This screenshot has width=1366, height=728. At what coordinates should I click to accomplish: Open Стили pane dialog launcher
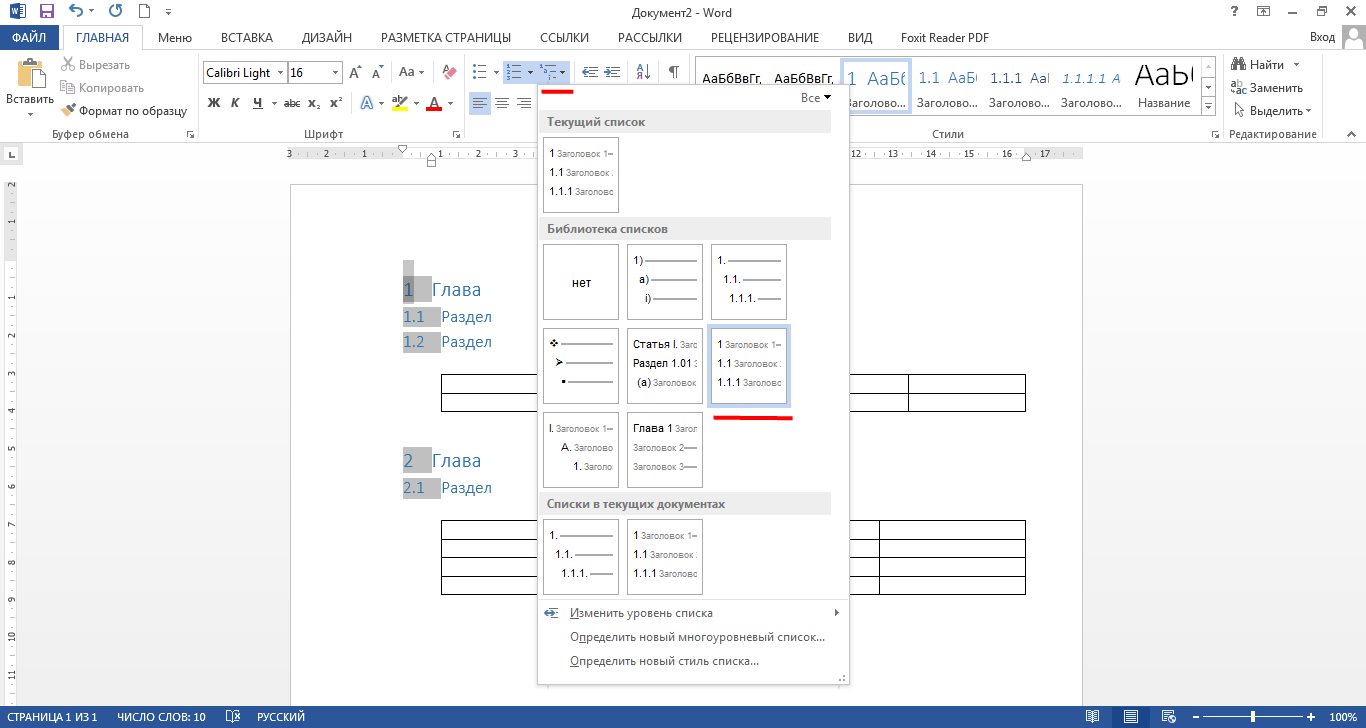(x=1214, y=134)
